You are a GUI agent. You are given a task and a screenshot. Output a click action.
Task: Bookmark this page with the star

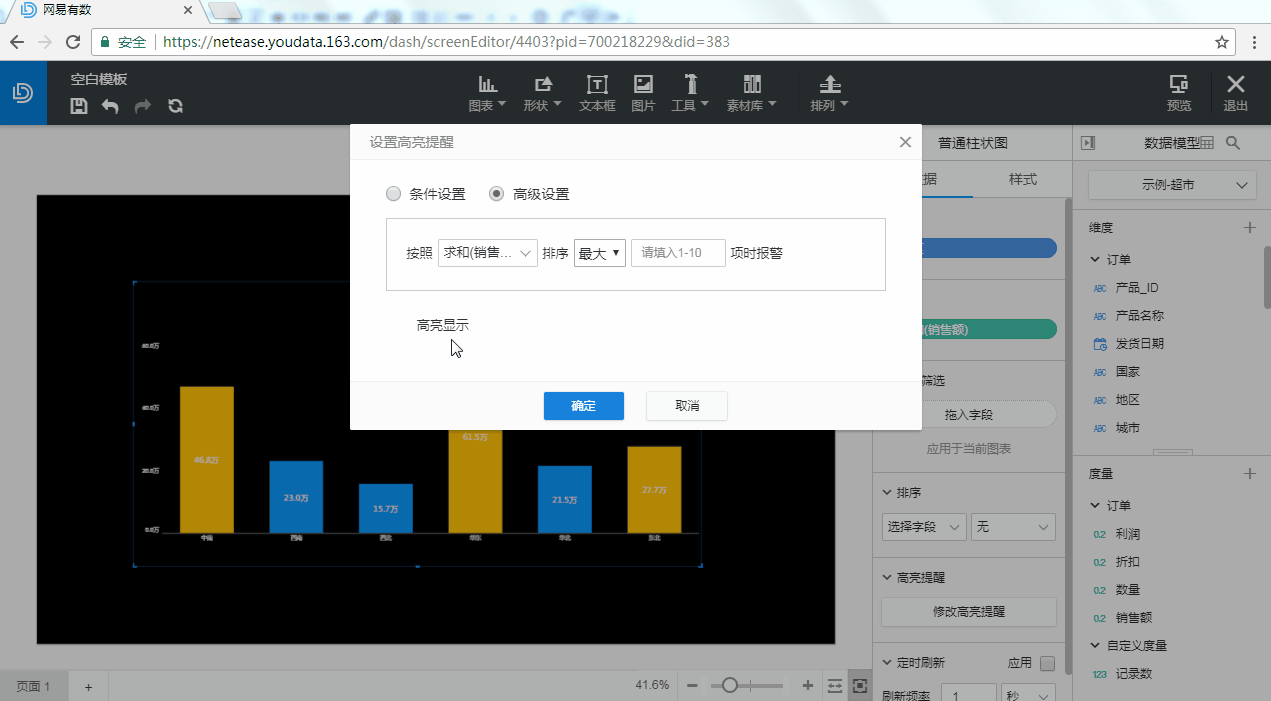point(1221,42)
